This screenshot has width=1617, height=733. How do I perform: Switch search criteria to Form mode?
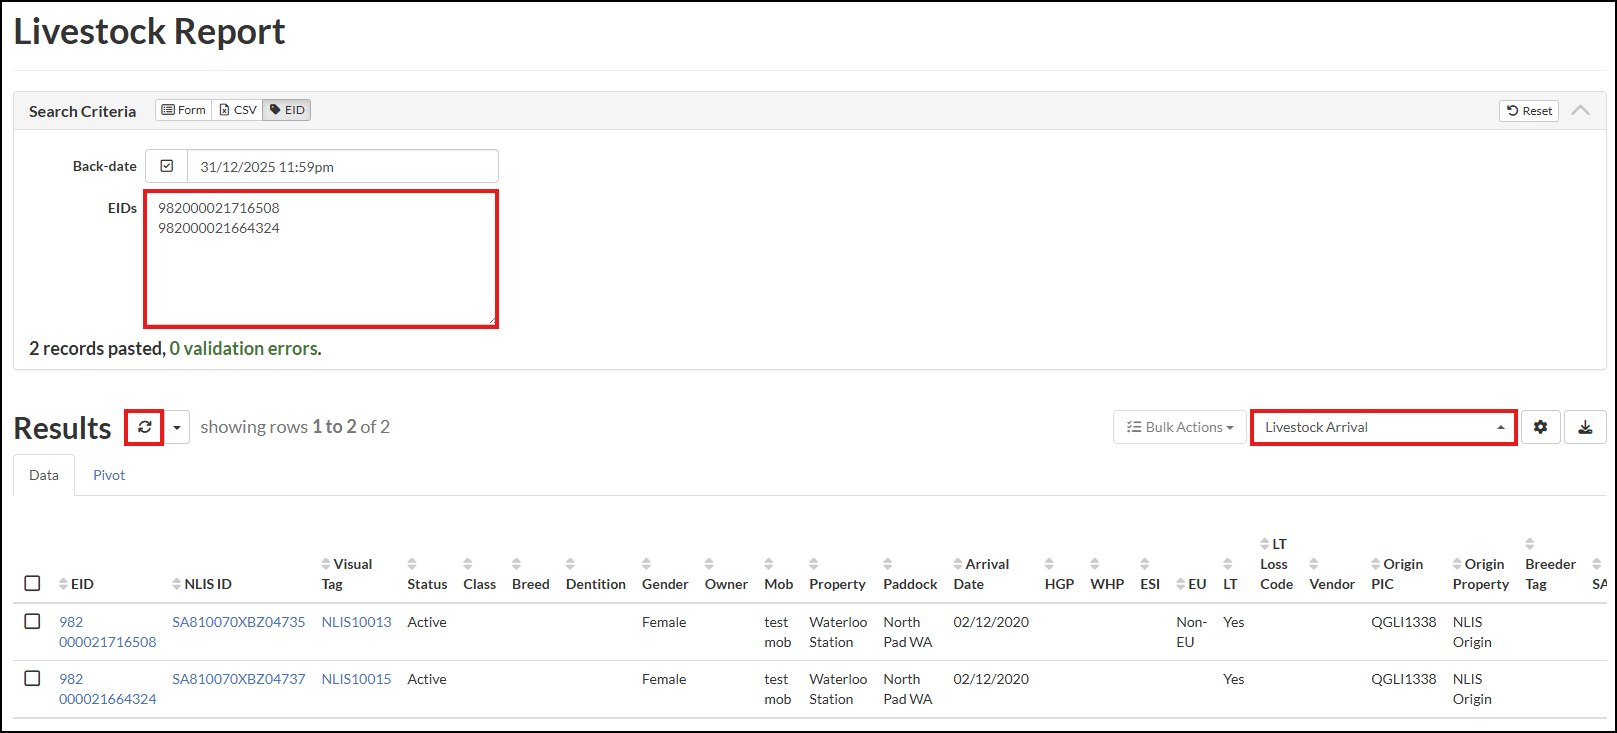(184, 110)
